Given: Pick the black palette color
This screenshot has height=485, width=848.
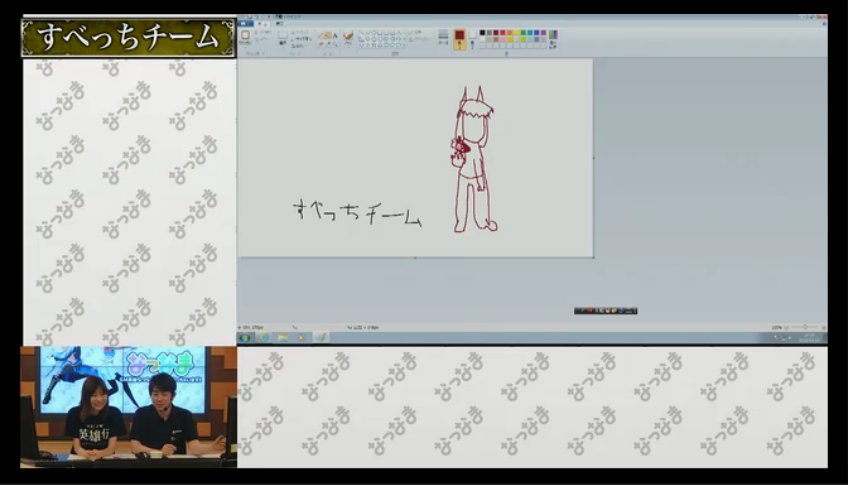Looking at the screenshot, I should tap(483, 33).
